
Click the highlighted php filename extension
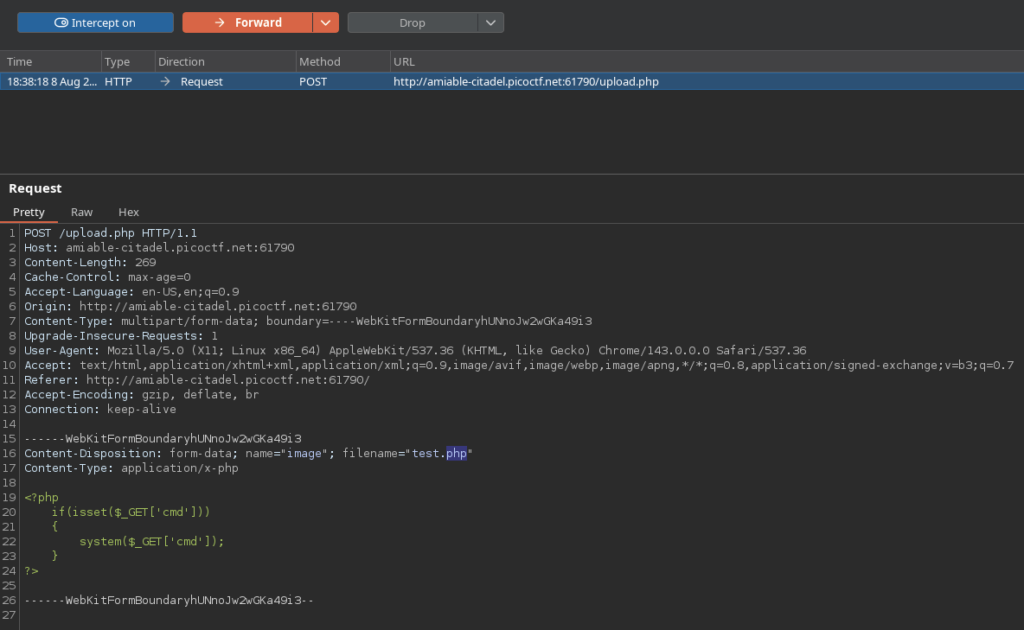[x=456, y=453]
